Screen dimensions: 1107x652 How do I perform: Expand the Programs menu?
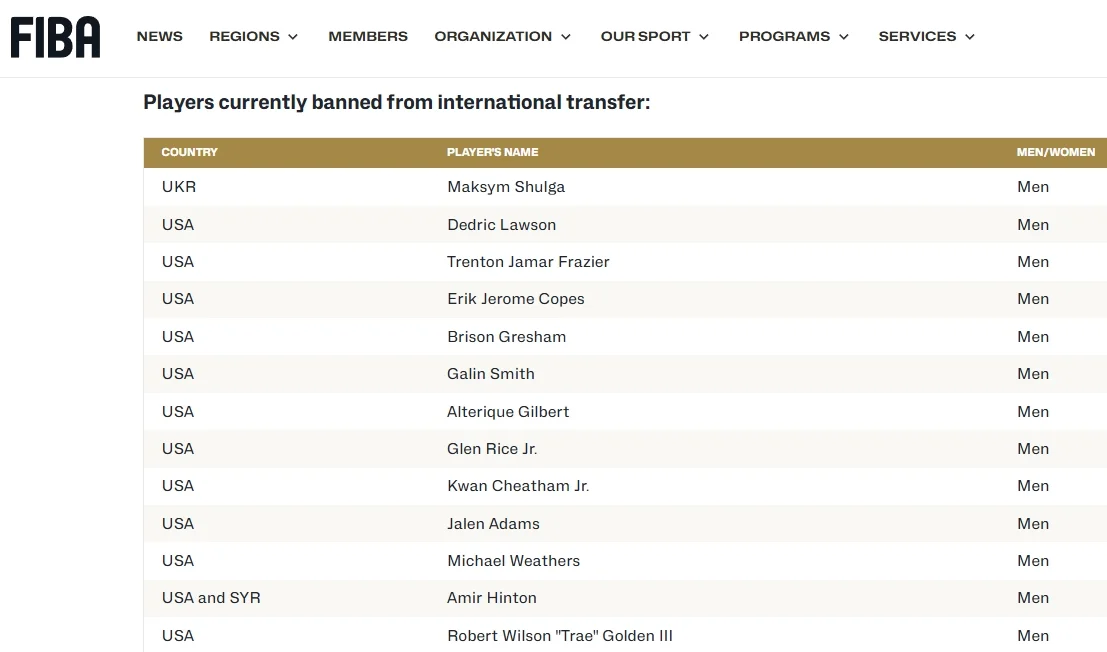[794, 36]
